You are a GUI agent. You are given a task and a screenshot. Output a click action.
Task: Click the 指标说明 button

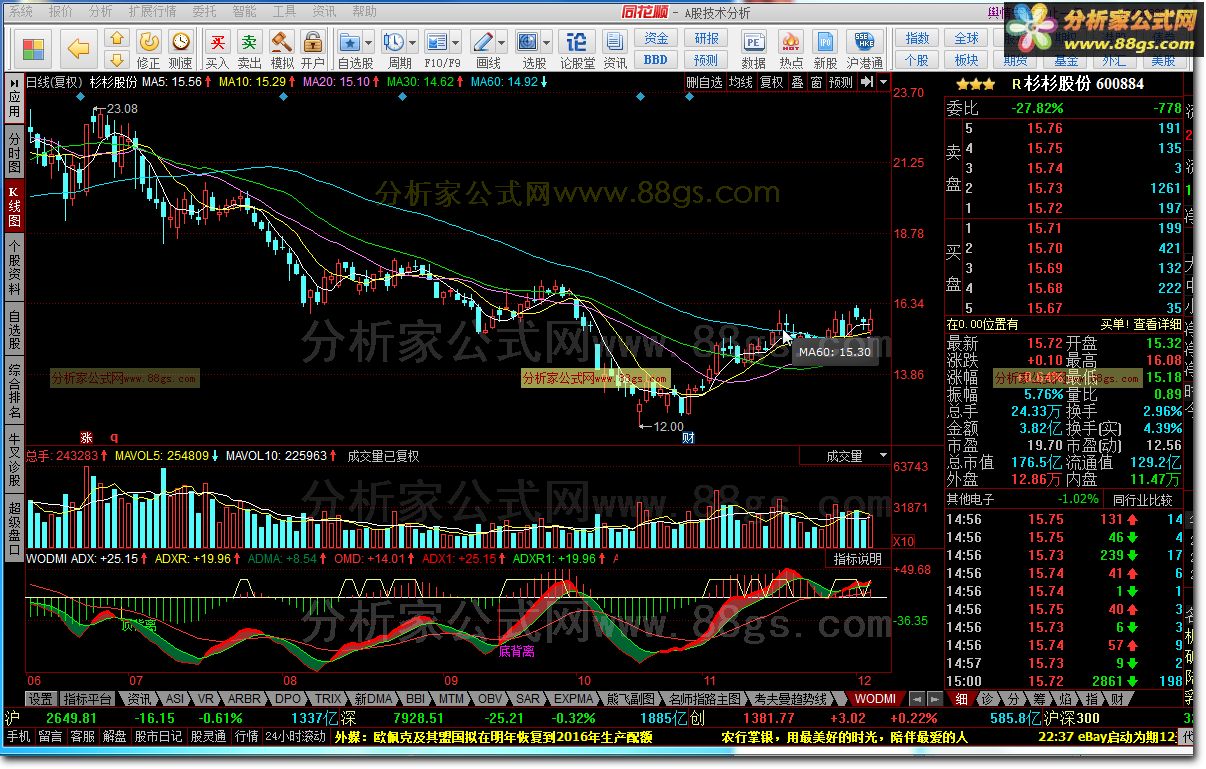(858, 558)
